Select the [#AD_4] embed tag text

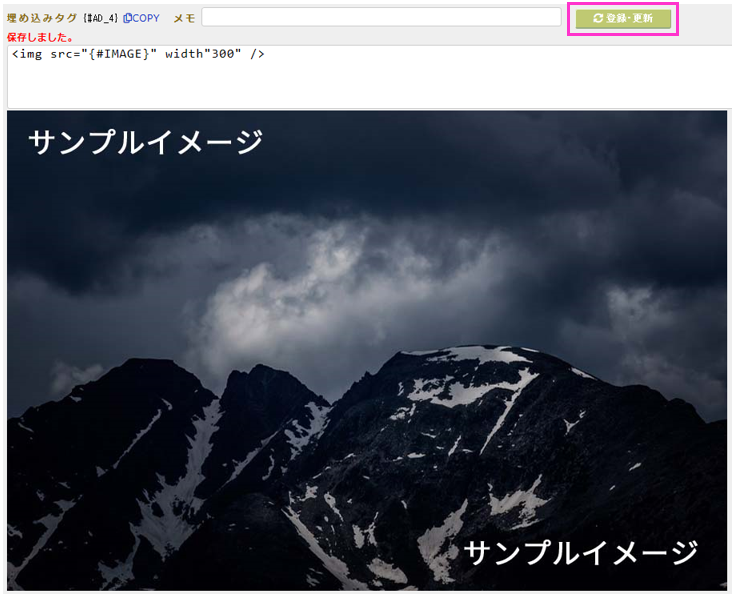[101, 18]
